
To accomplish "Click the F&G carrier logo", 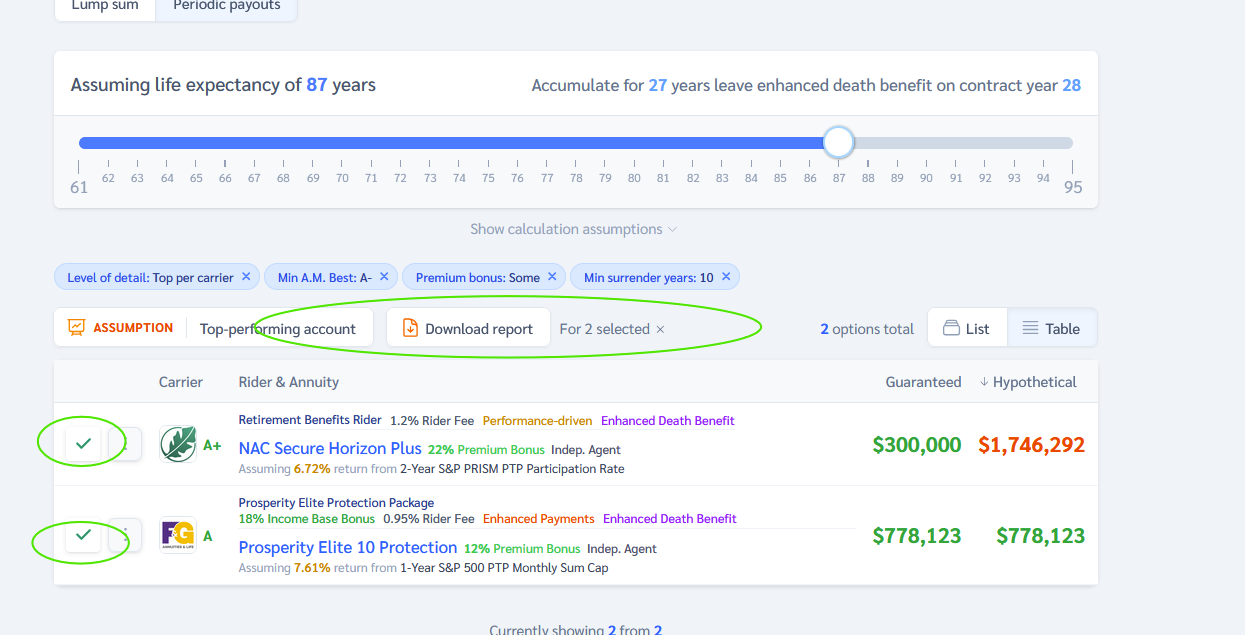I will coord(178,535).
